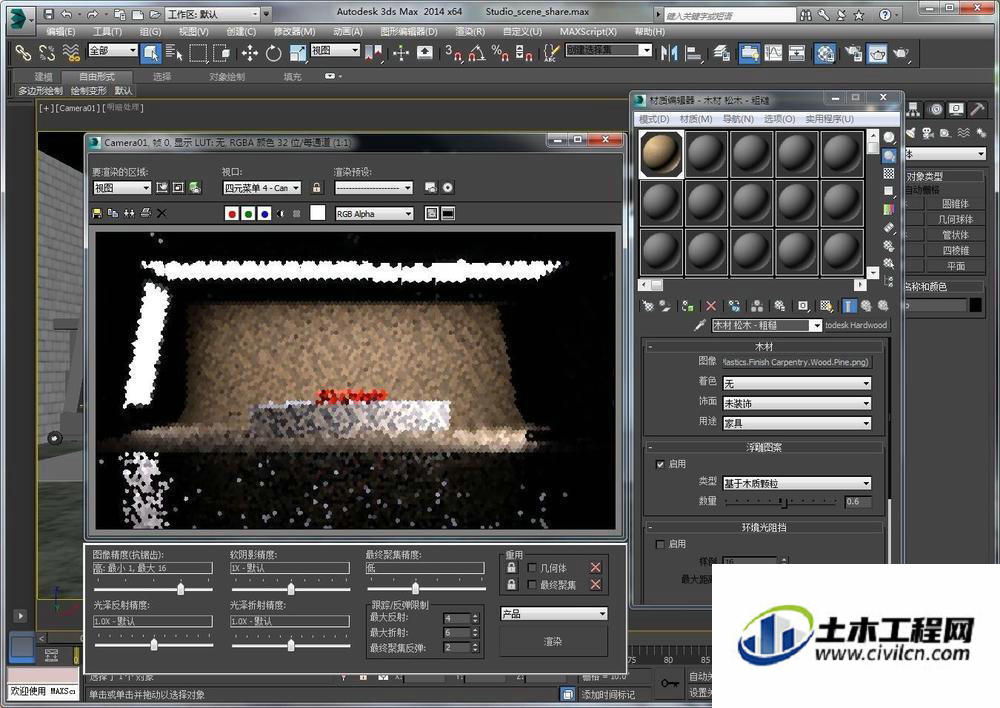Screen dimensions: 1000x708
Task: Click the teapot Render Production icon
Action: coord(901,52)
